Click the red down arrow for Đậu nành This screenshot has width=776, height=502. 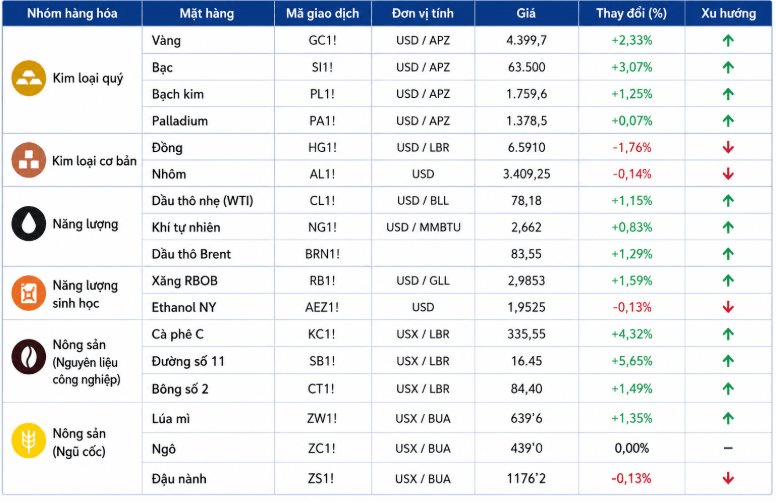pos(728,478)
